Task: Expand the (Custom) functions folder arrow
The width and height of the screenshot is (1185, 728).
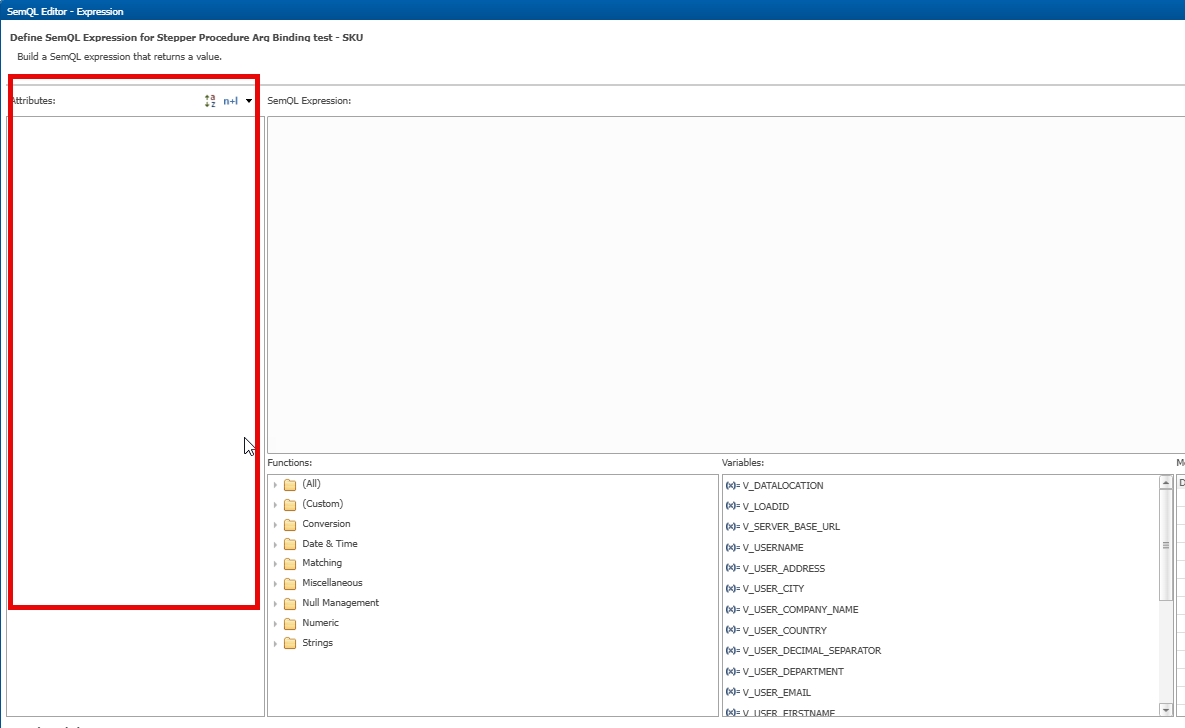Action: pyautogui.click(x=276, y=504)
